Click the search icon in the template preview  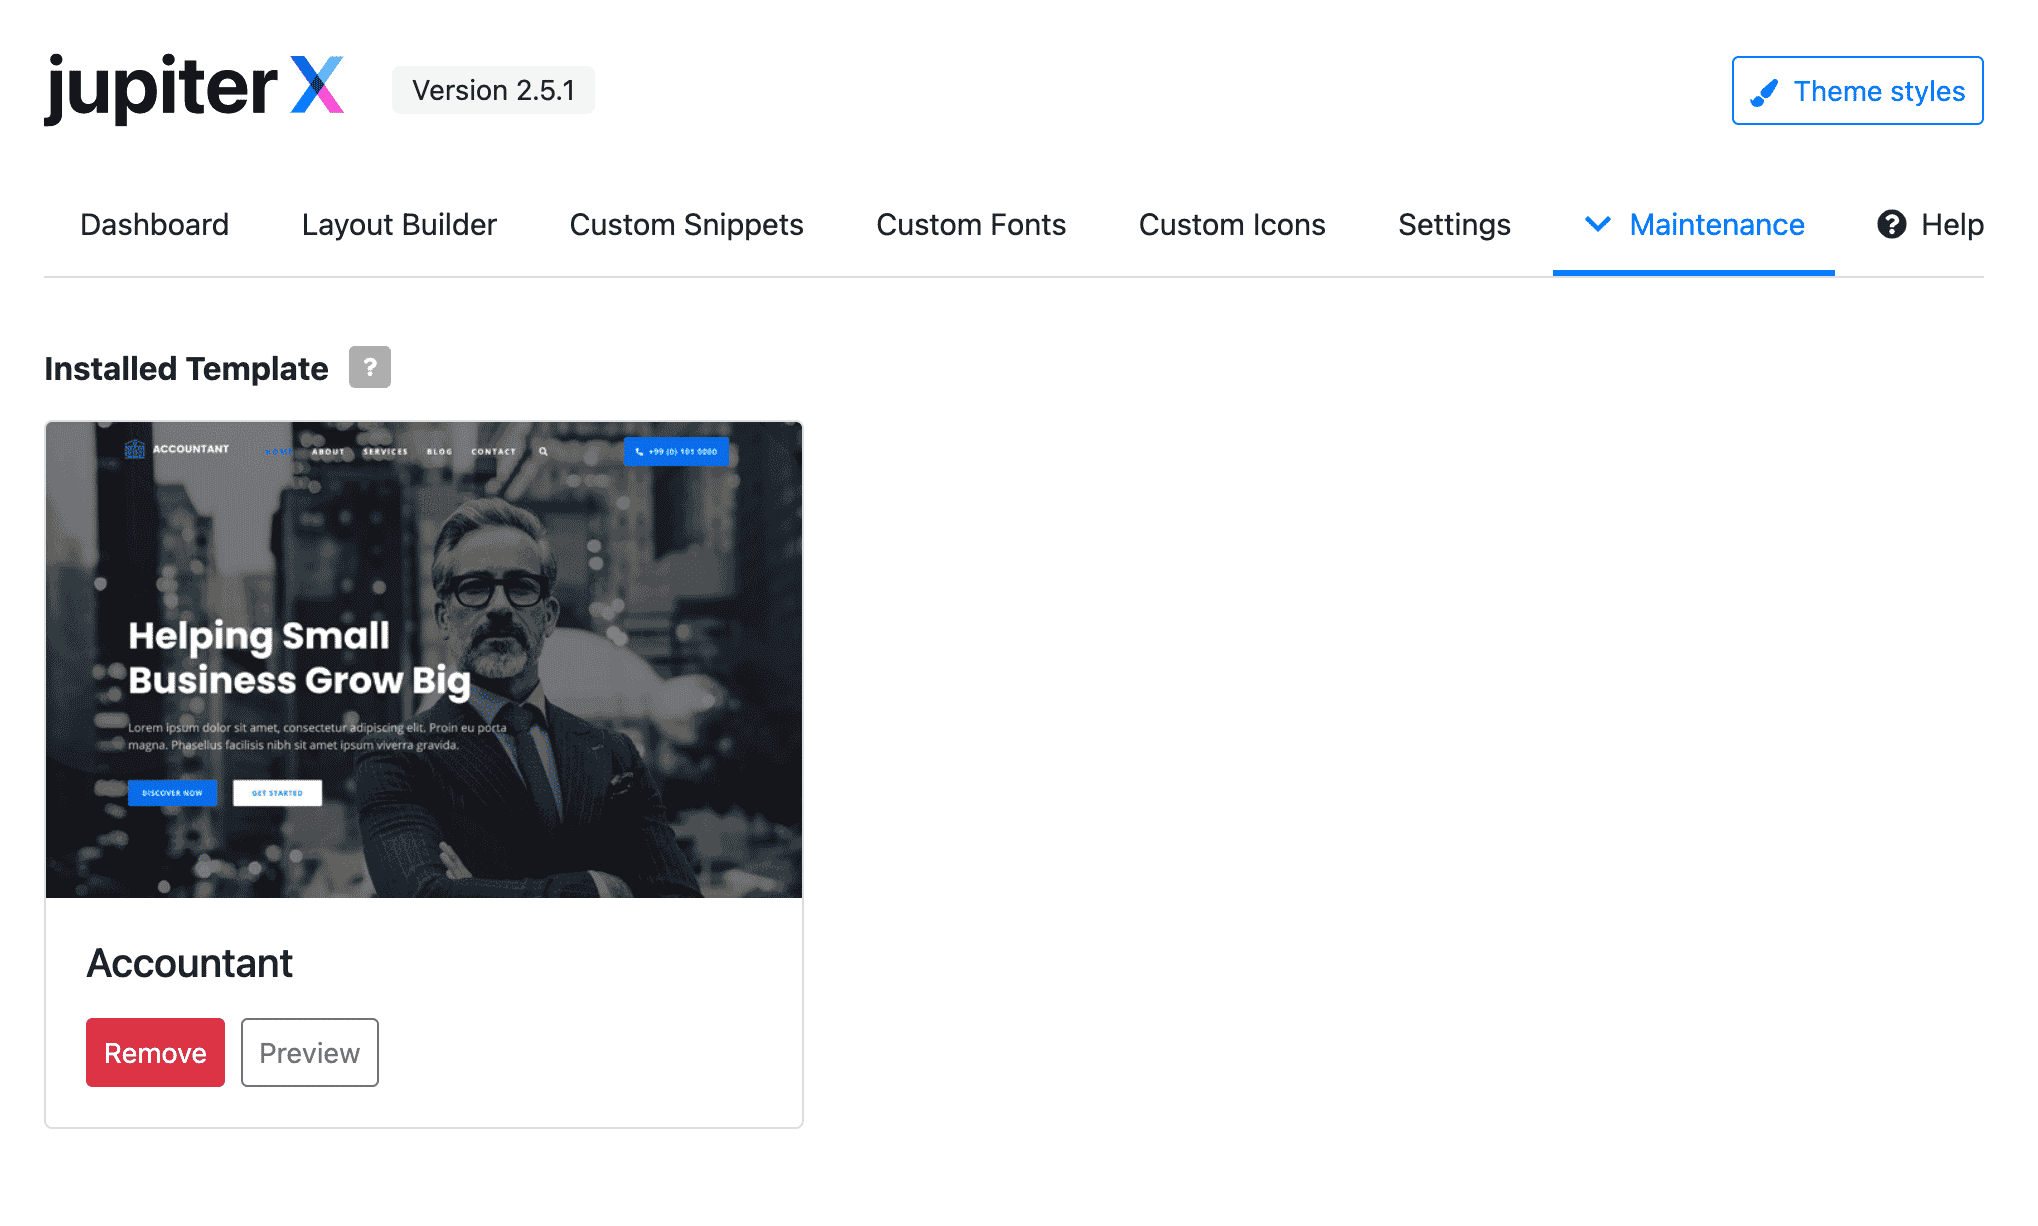click(x=543, y=451)
